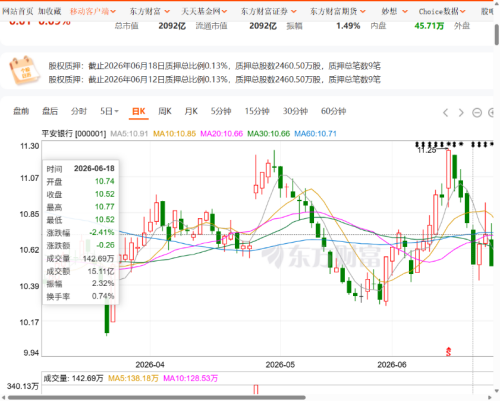
Task: Click the 收盘 10.52 value in tooltip
Action: point(105,194)
